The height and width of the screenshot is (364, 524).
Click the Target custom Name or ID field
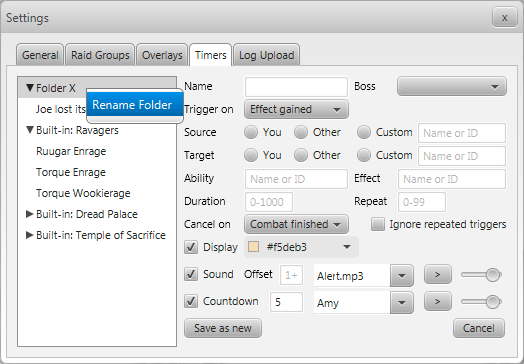click(x=462, y=156)
